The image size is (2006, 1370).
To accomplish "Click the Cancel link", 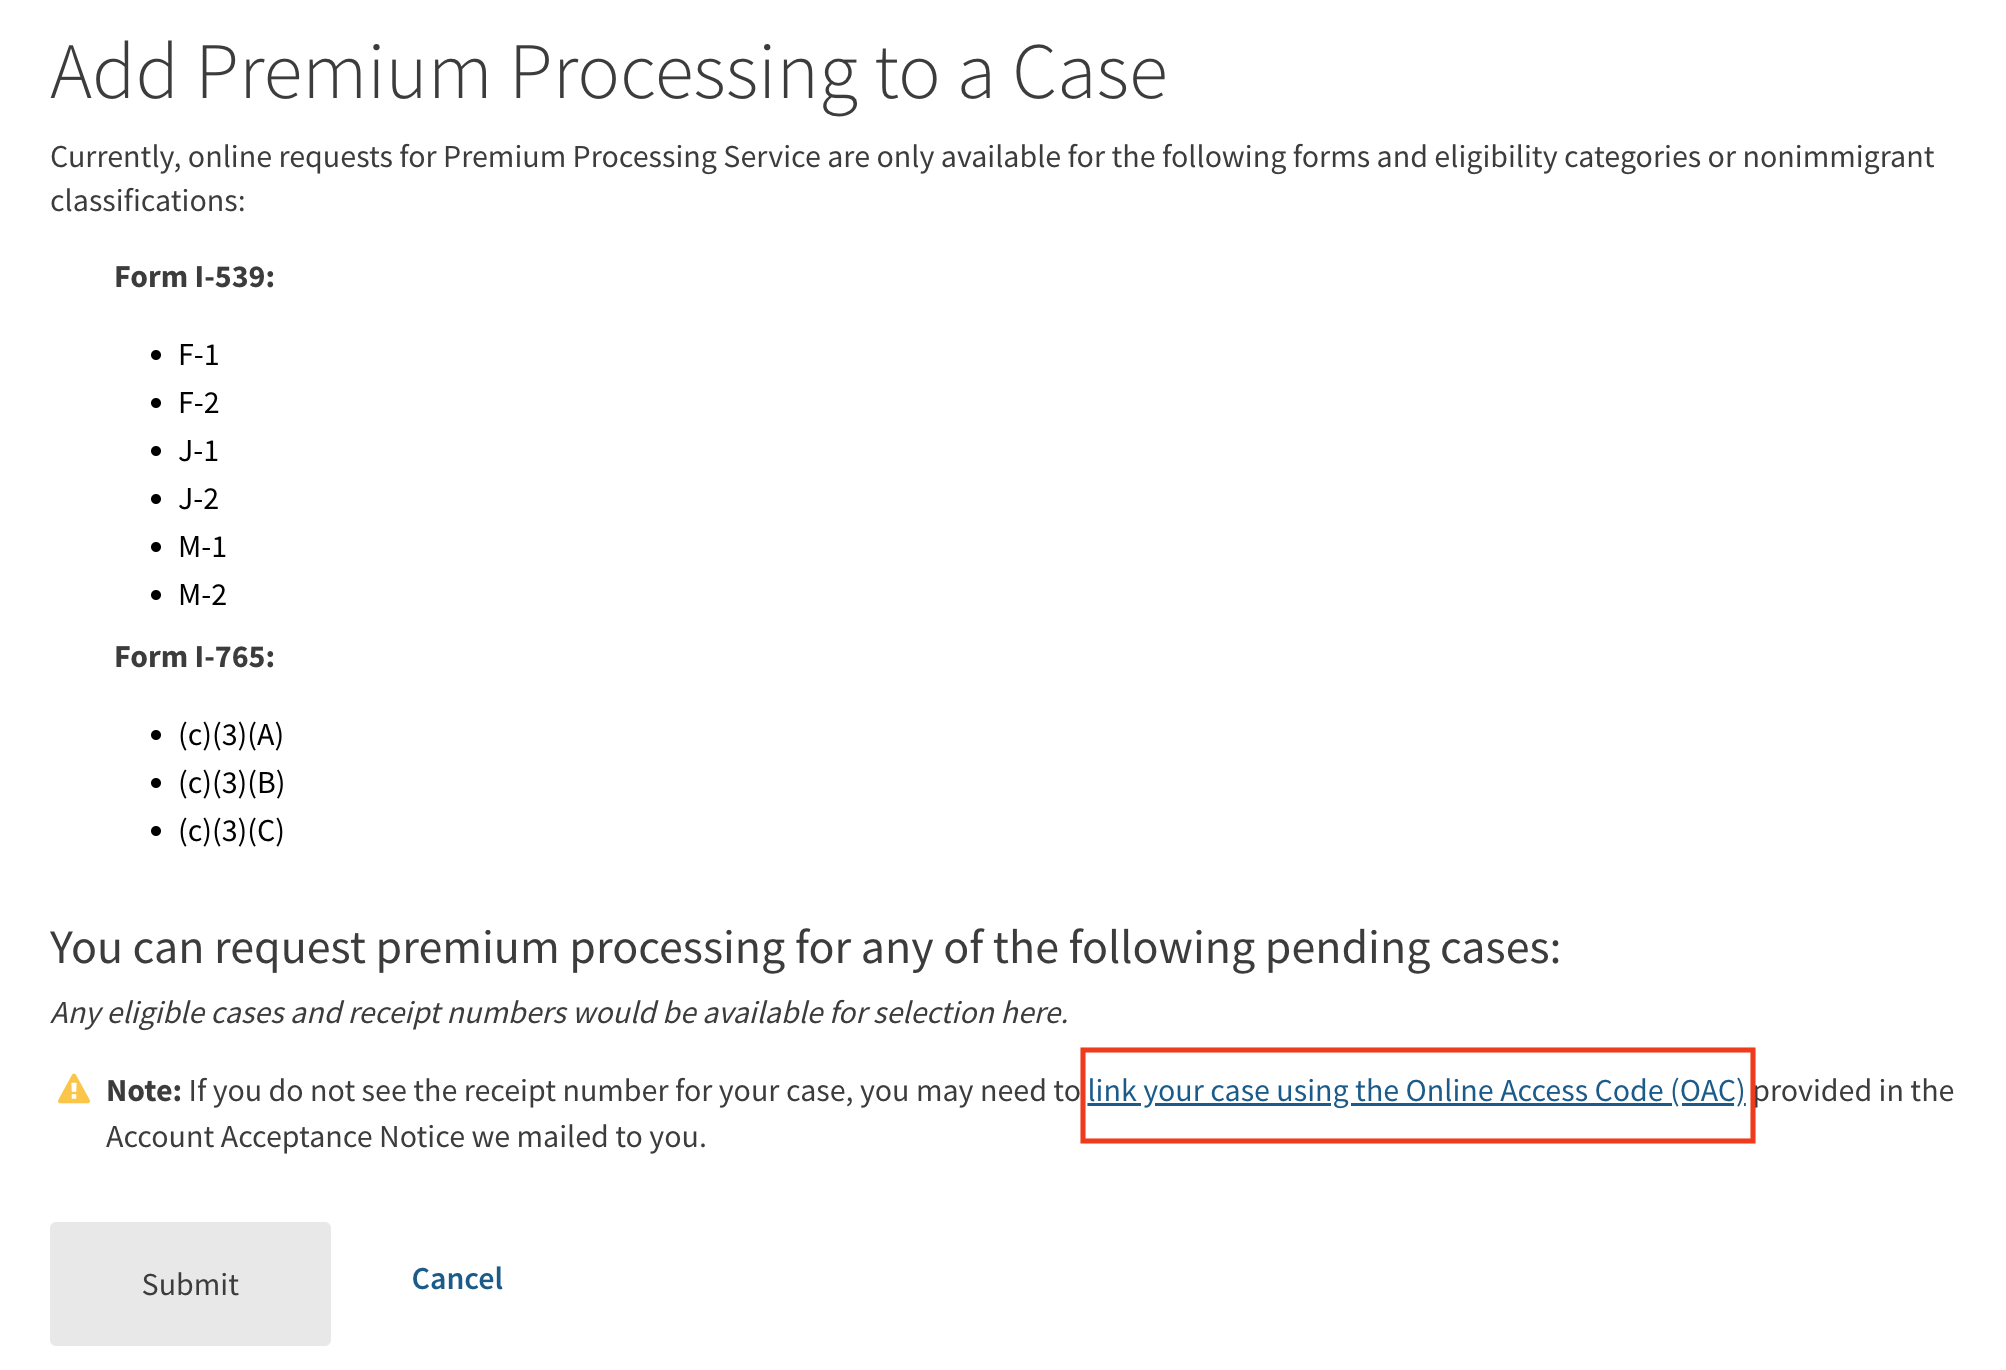I will click(457, 1279).
